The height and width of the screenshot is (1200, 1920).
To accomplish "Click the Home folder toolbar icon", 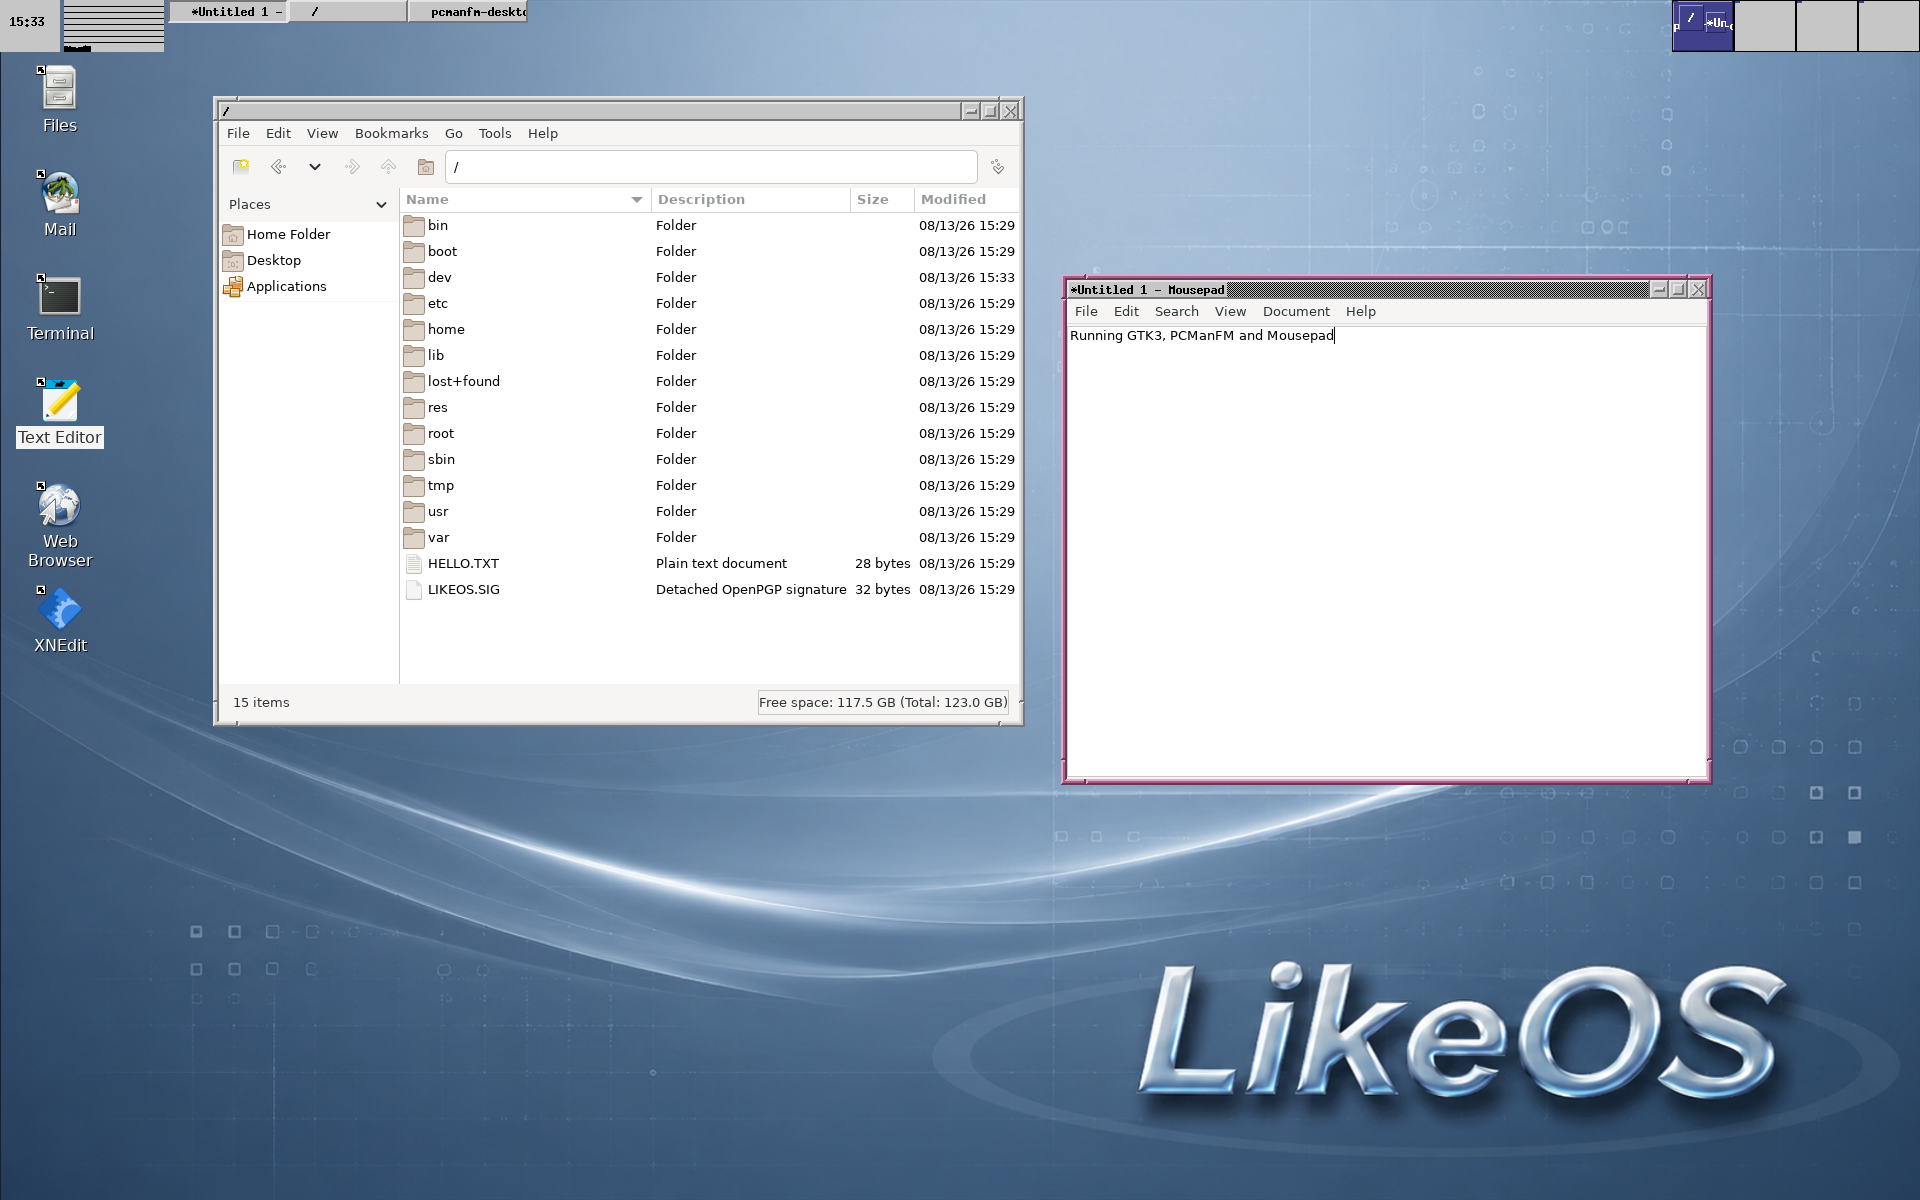I will [x=426, y=167].
